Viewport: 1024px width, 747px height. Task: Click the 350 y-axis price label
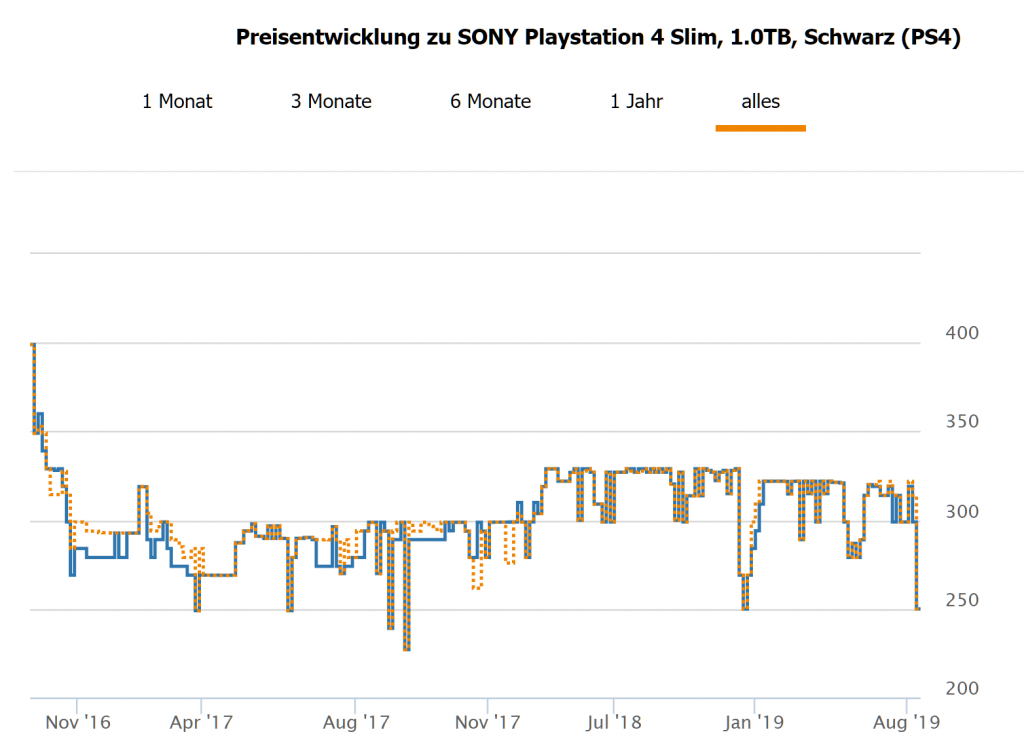tap(962, 422)
